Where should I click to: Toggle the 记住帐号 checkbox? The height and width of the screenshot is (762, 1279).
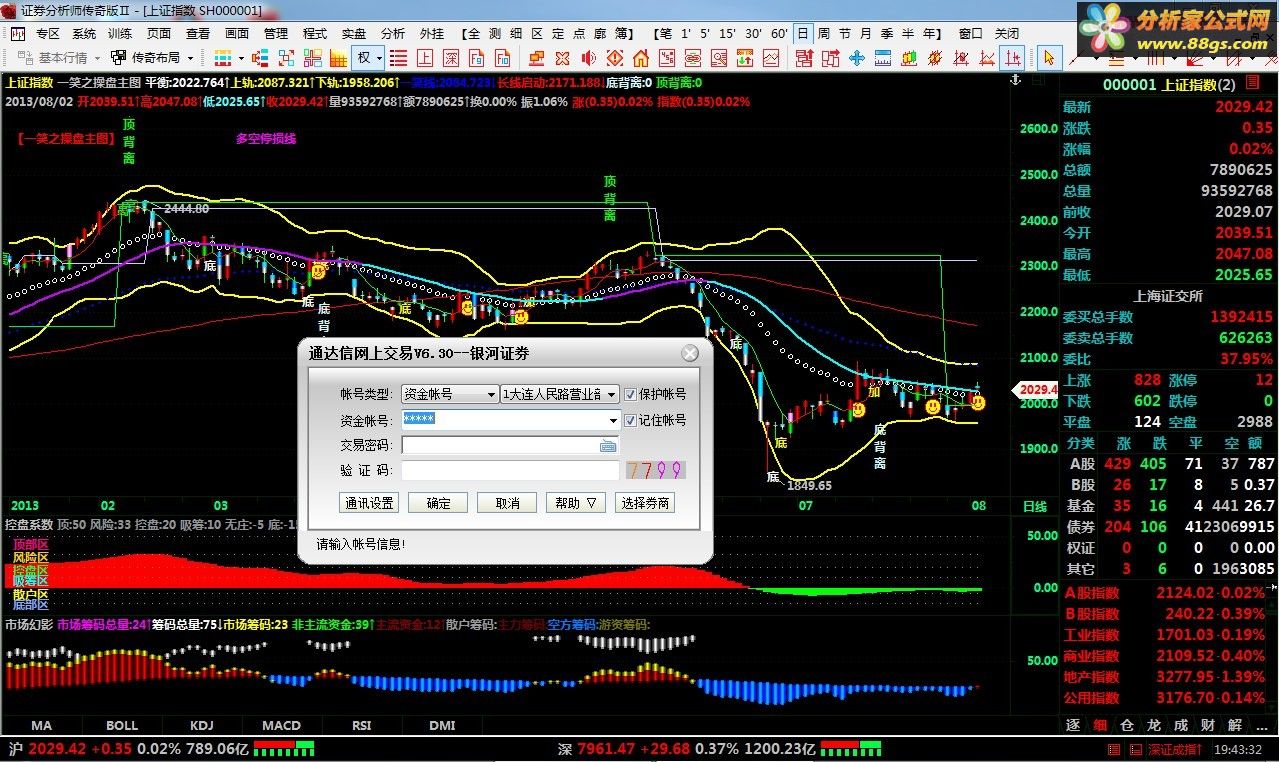point(630,420)
